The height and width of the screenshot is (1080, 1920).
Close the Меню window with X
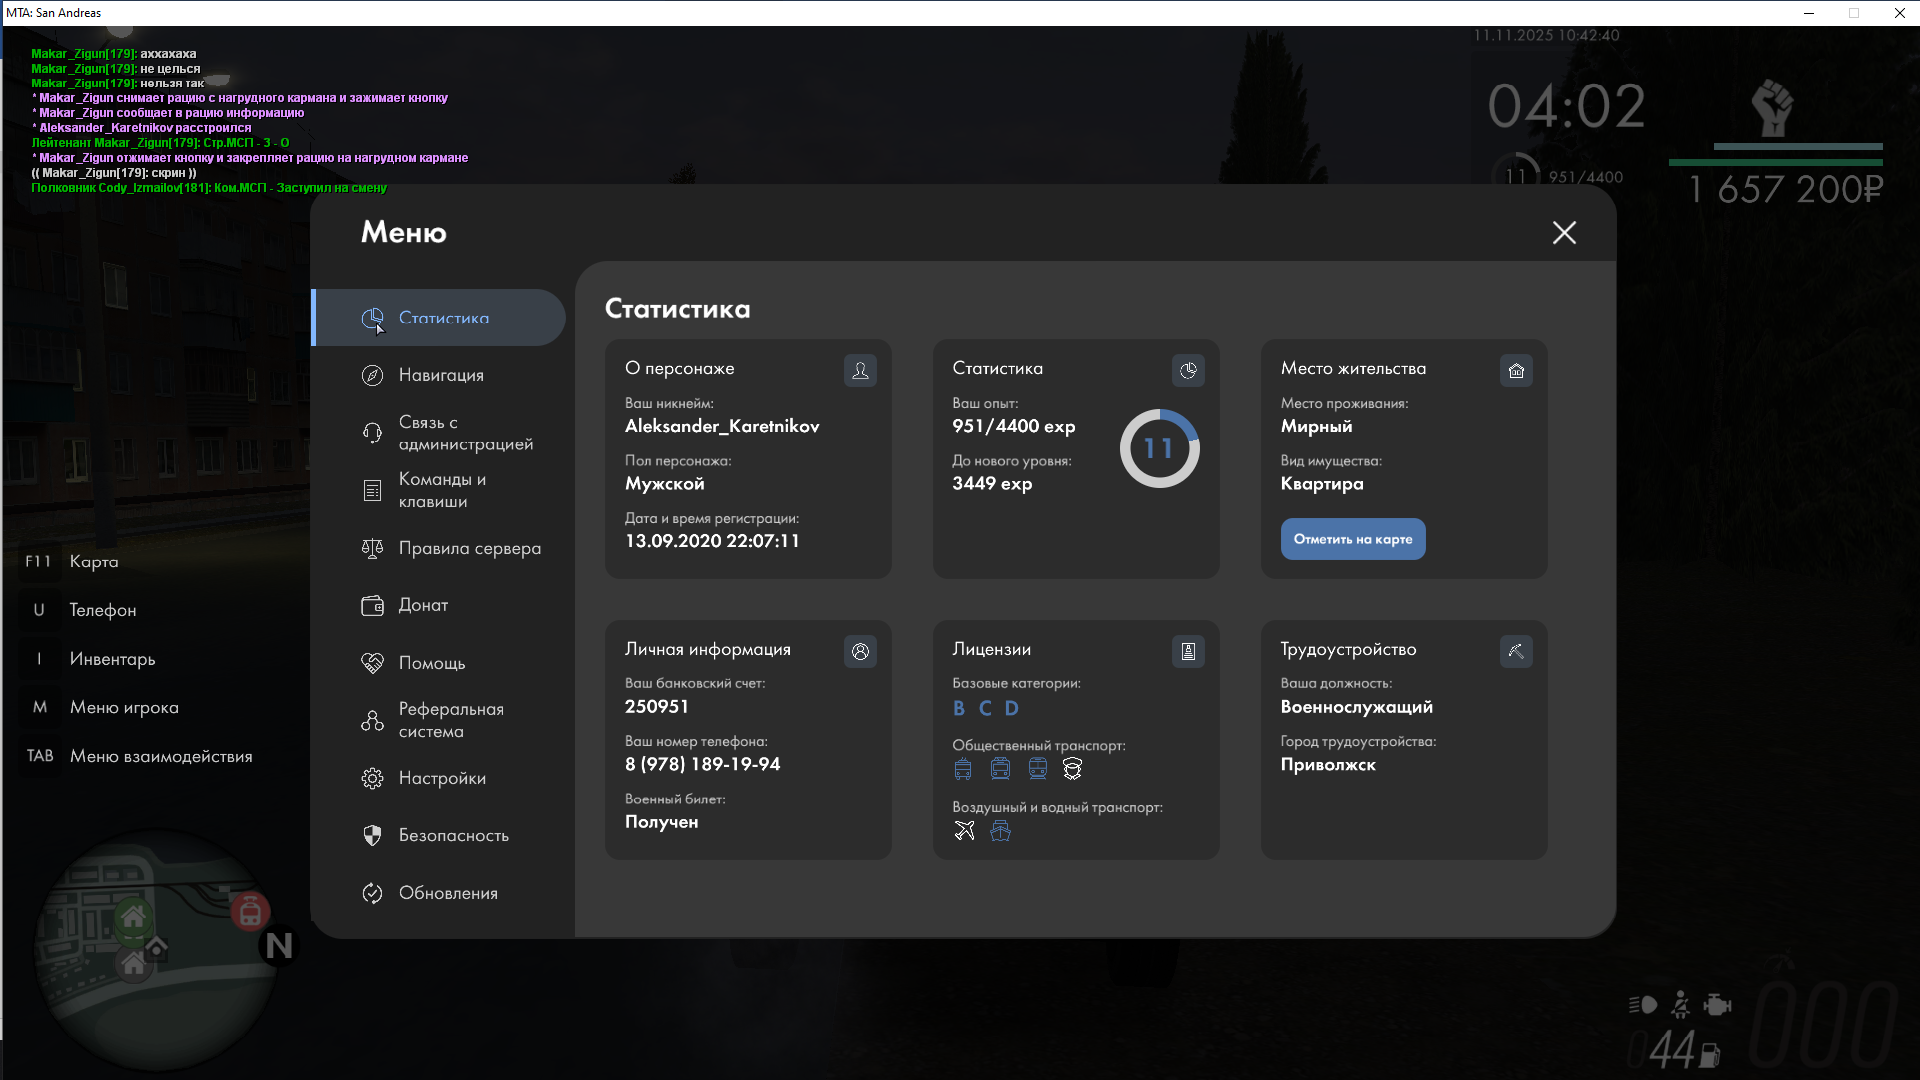coord(1564,233)
